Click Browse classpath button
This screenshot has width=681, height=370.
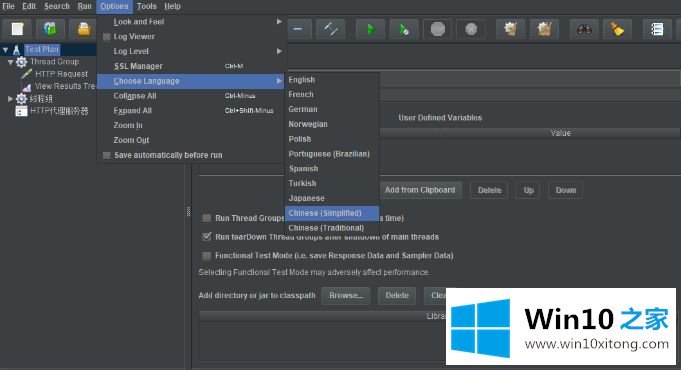[x=346, y=295]
